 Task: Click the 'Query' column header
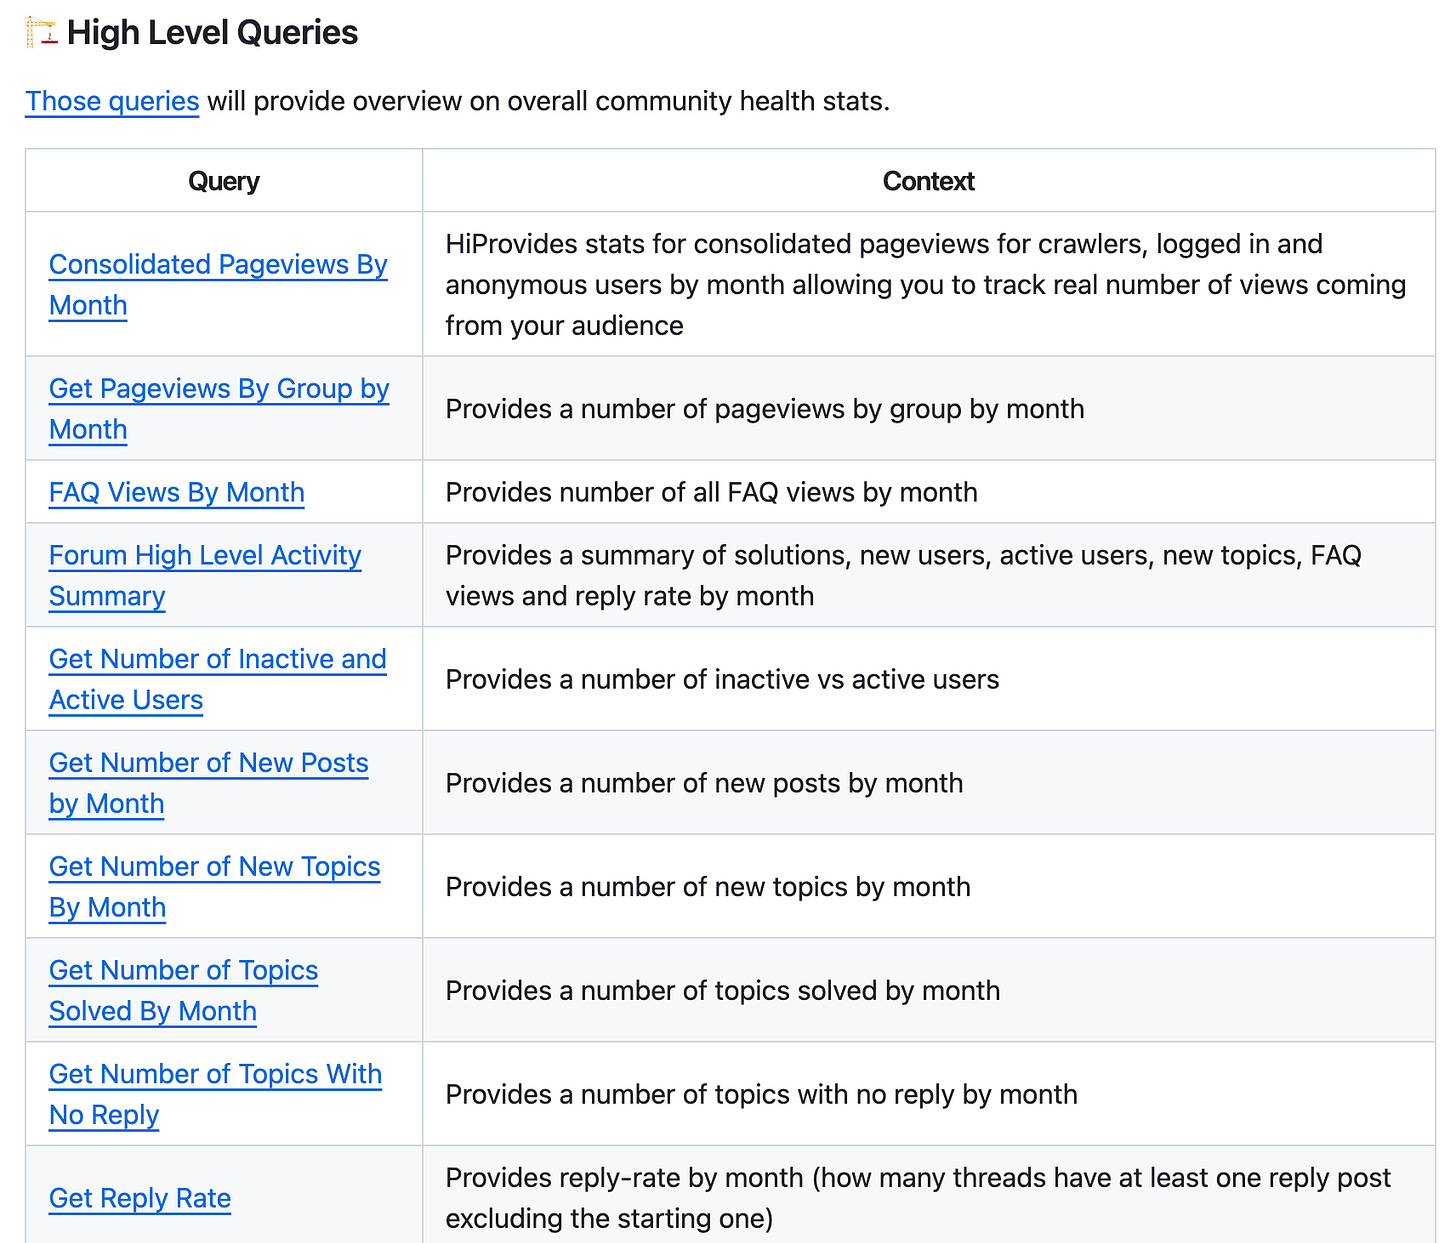pos(224,181)
